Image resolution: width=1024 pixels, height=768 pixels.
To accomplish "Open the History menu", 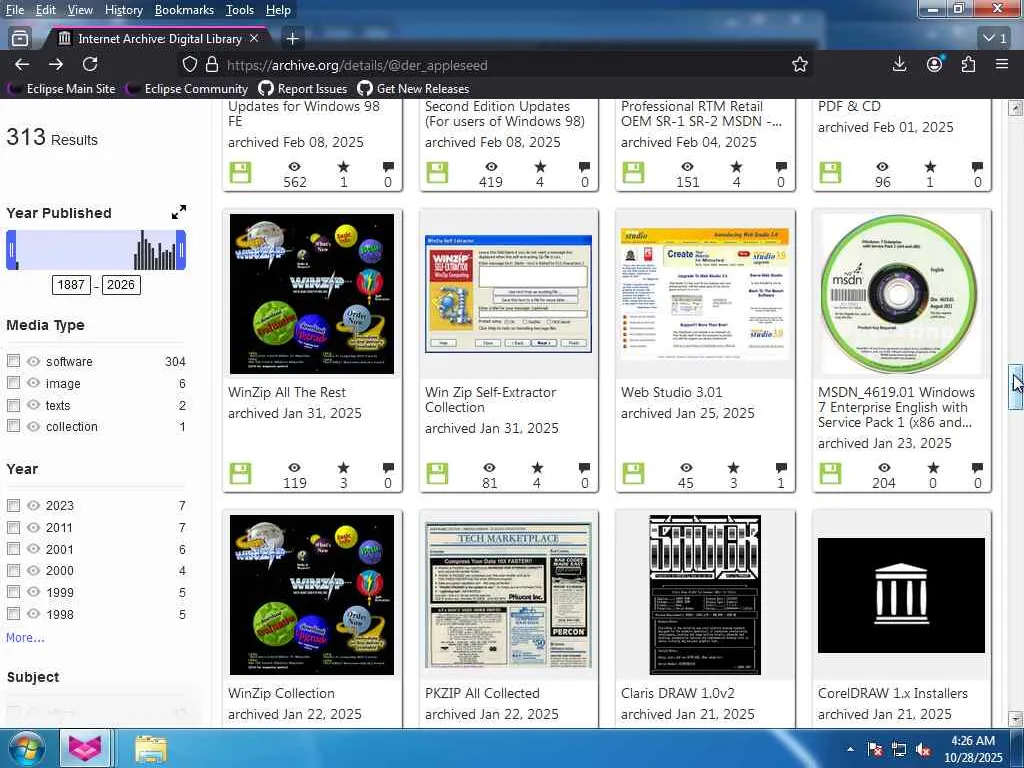I will [123, 10].
